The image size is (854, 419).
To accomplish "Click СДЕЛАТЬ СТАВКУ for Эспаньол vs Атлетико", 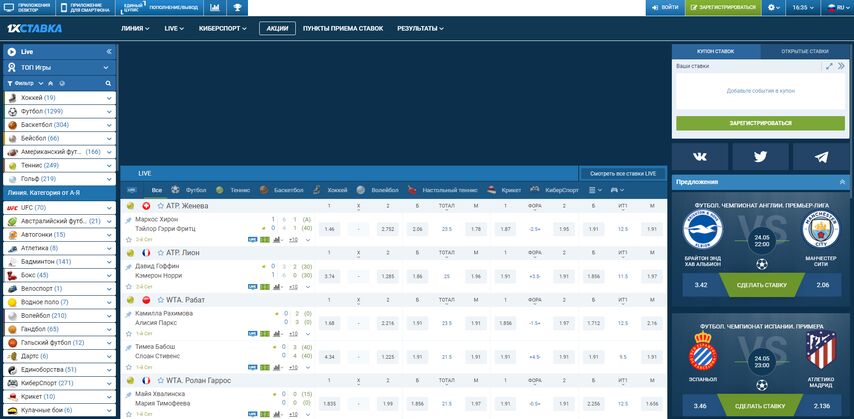I will (760, 406).
